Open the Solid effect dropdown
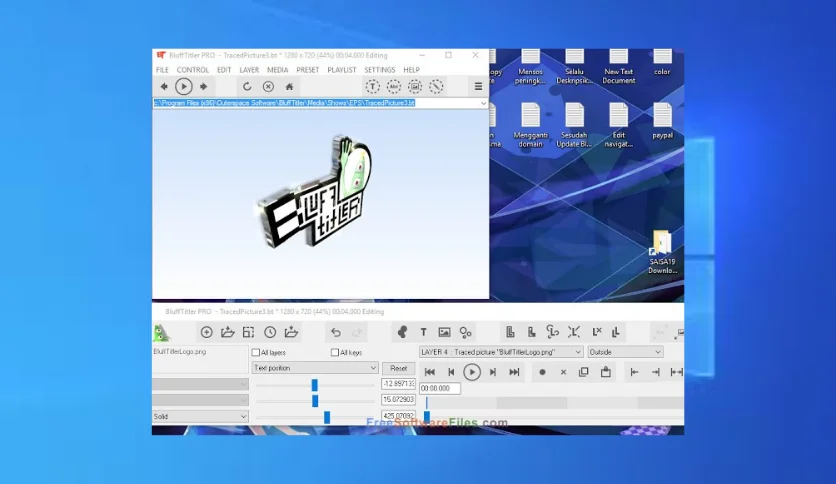 click(200, 416)
